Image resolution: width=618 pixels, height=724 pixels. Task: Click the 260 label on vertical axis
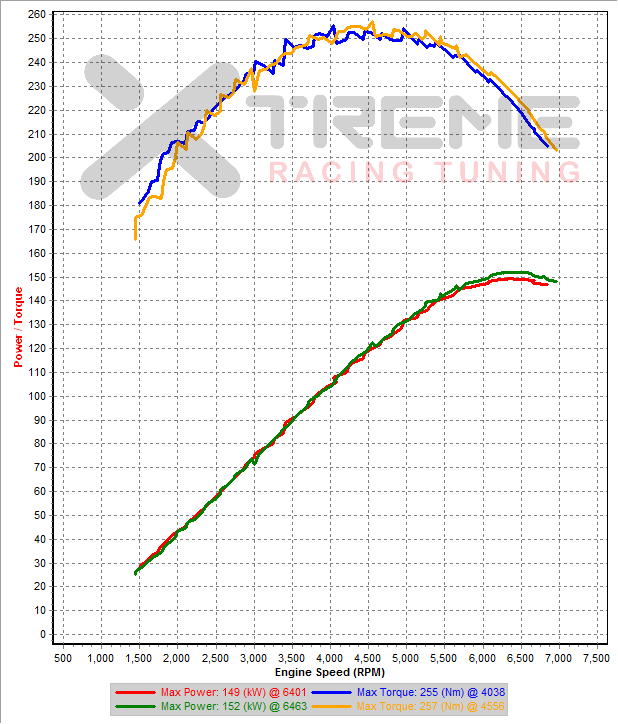[35, 15]
